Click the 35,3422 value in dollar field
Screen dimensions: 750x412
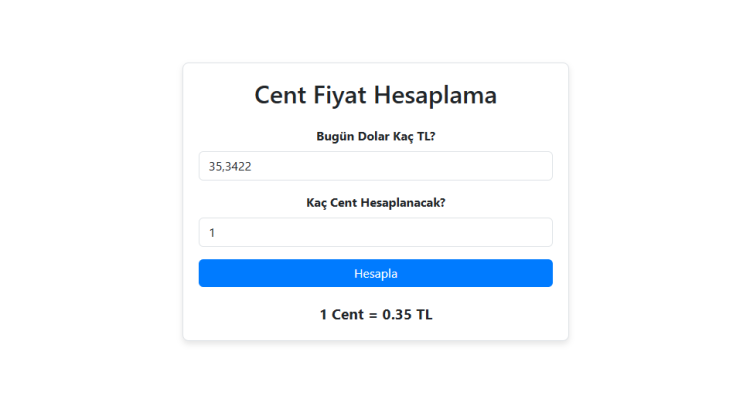click(x=230, y=166)
